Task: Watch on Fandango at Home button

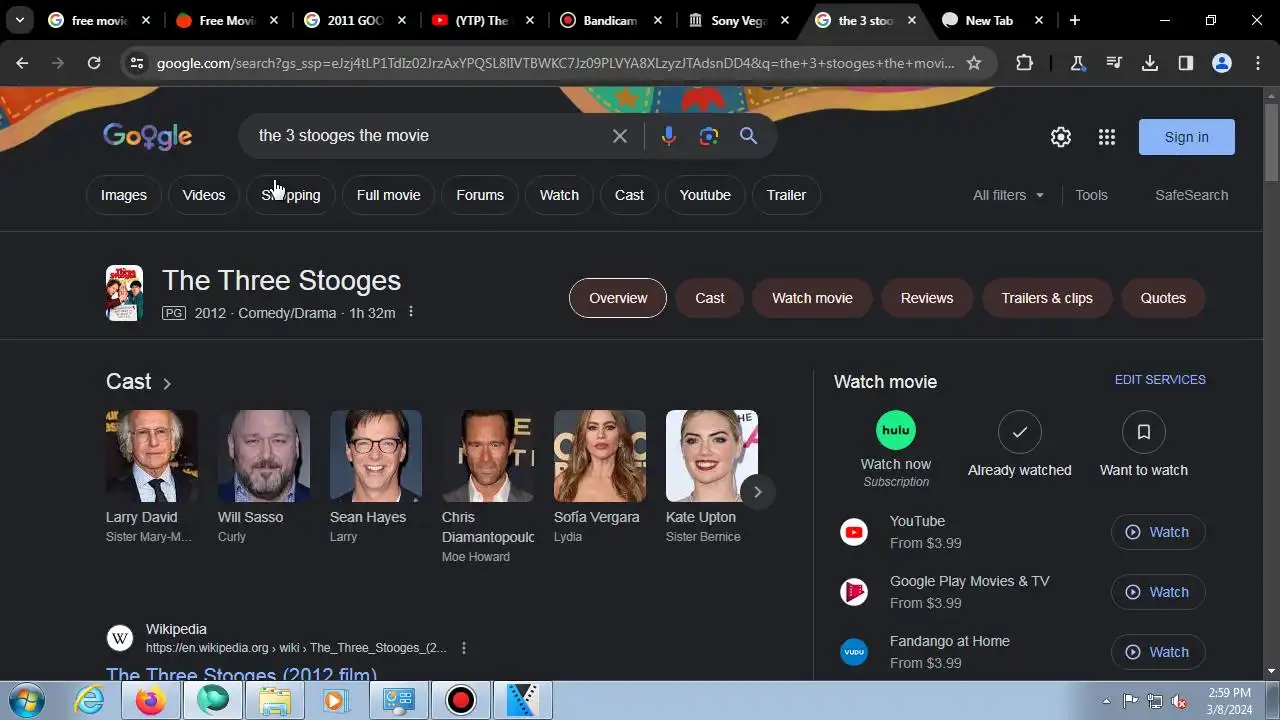Action: pyautogui.click(x=1158, y=652)
